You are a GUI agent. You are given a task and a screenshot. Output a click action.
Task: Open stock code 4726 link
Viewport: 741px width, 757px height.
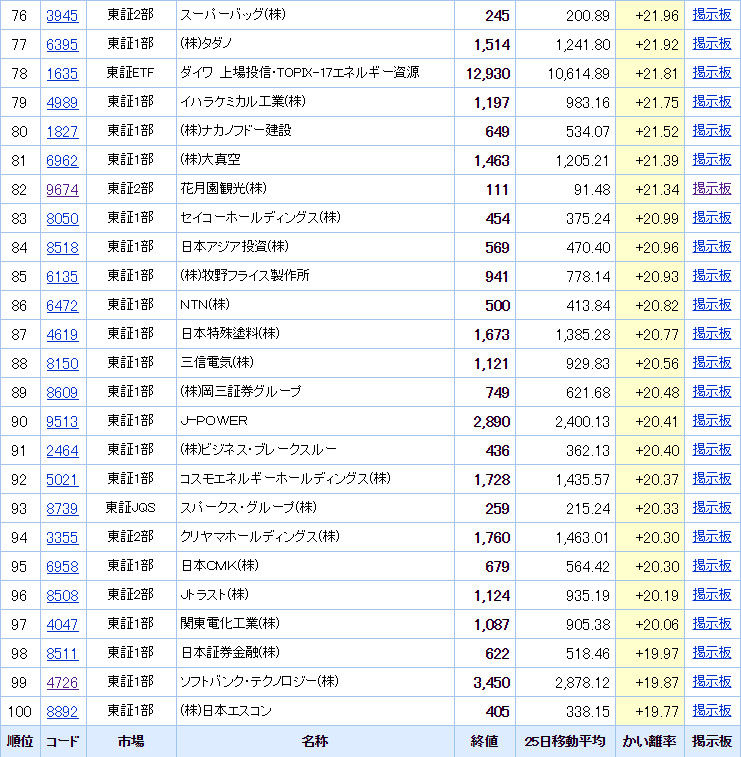pyautogui.click(x=62, y=682)
